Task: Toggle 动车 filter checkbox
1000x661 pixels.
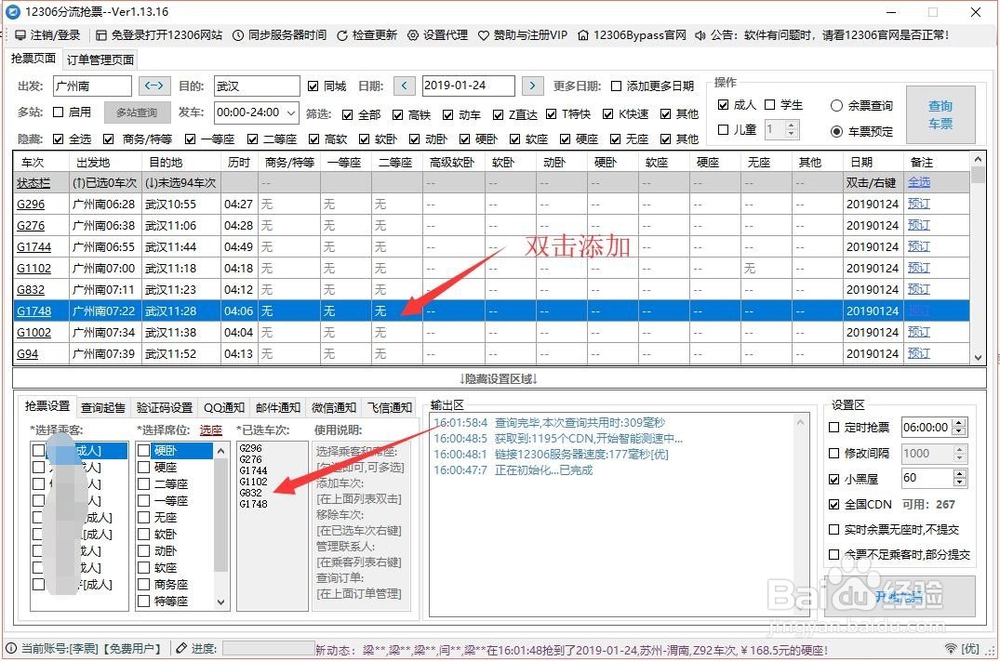Action: [x=448, y=115]
